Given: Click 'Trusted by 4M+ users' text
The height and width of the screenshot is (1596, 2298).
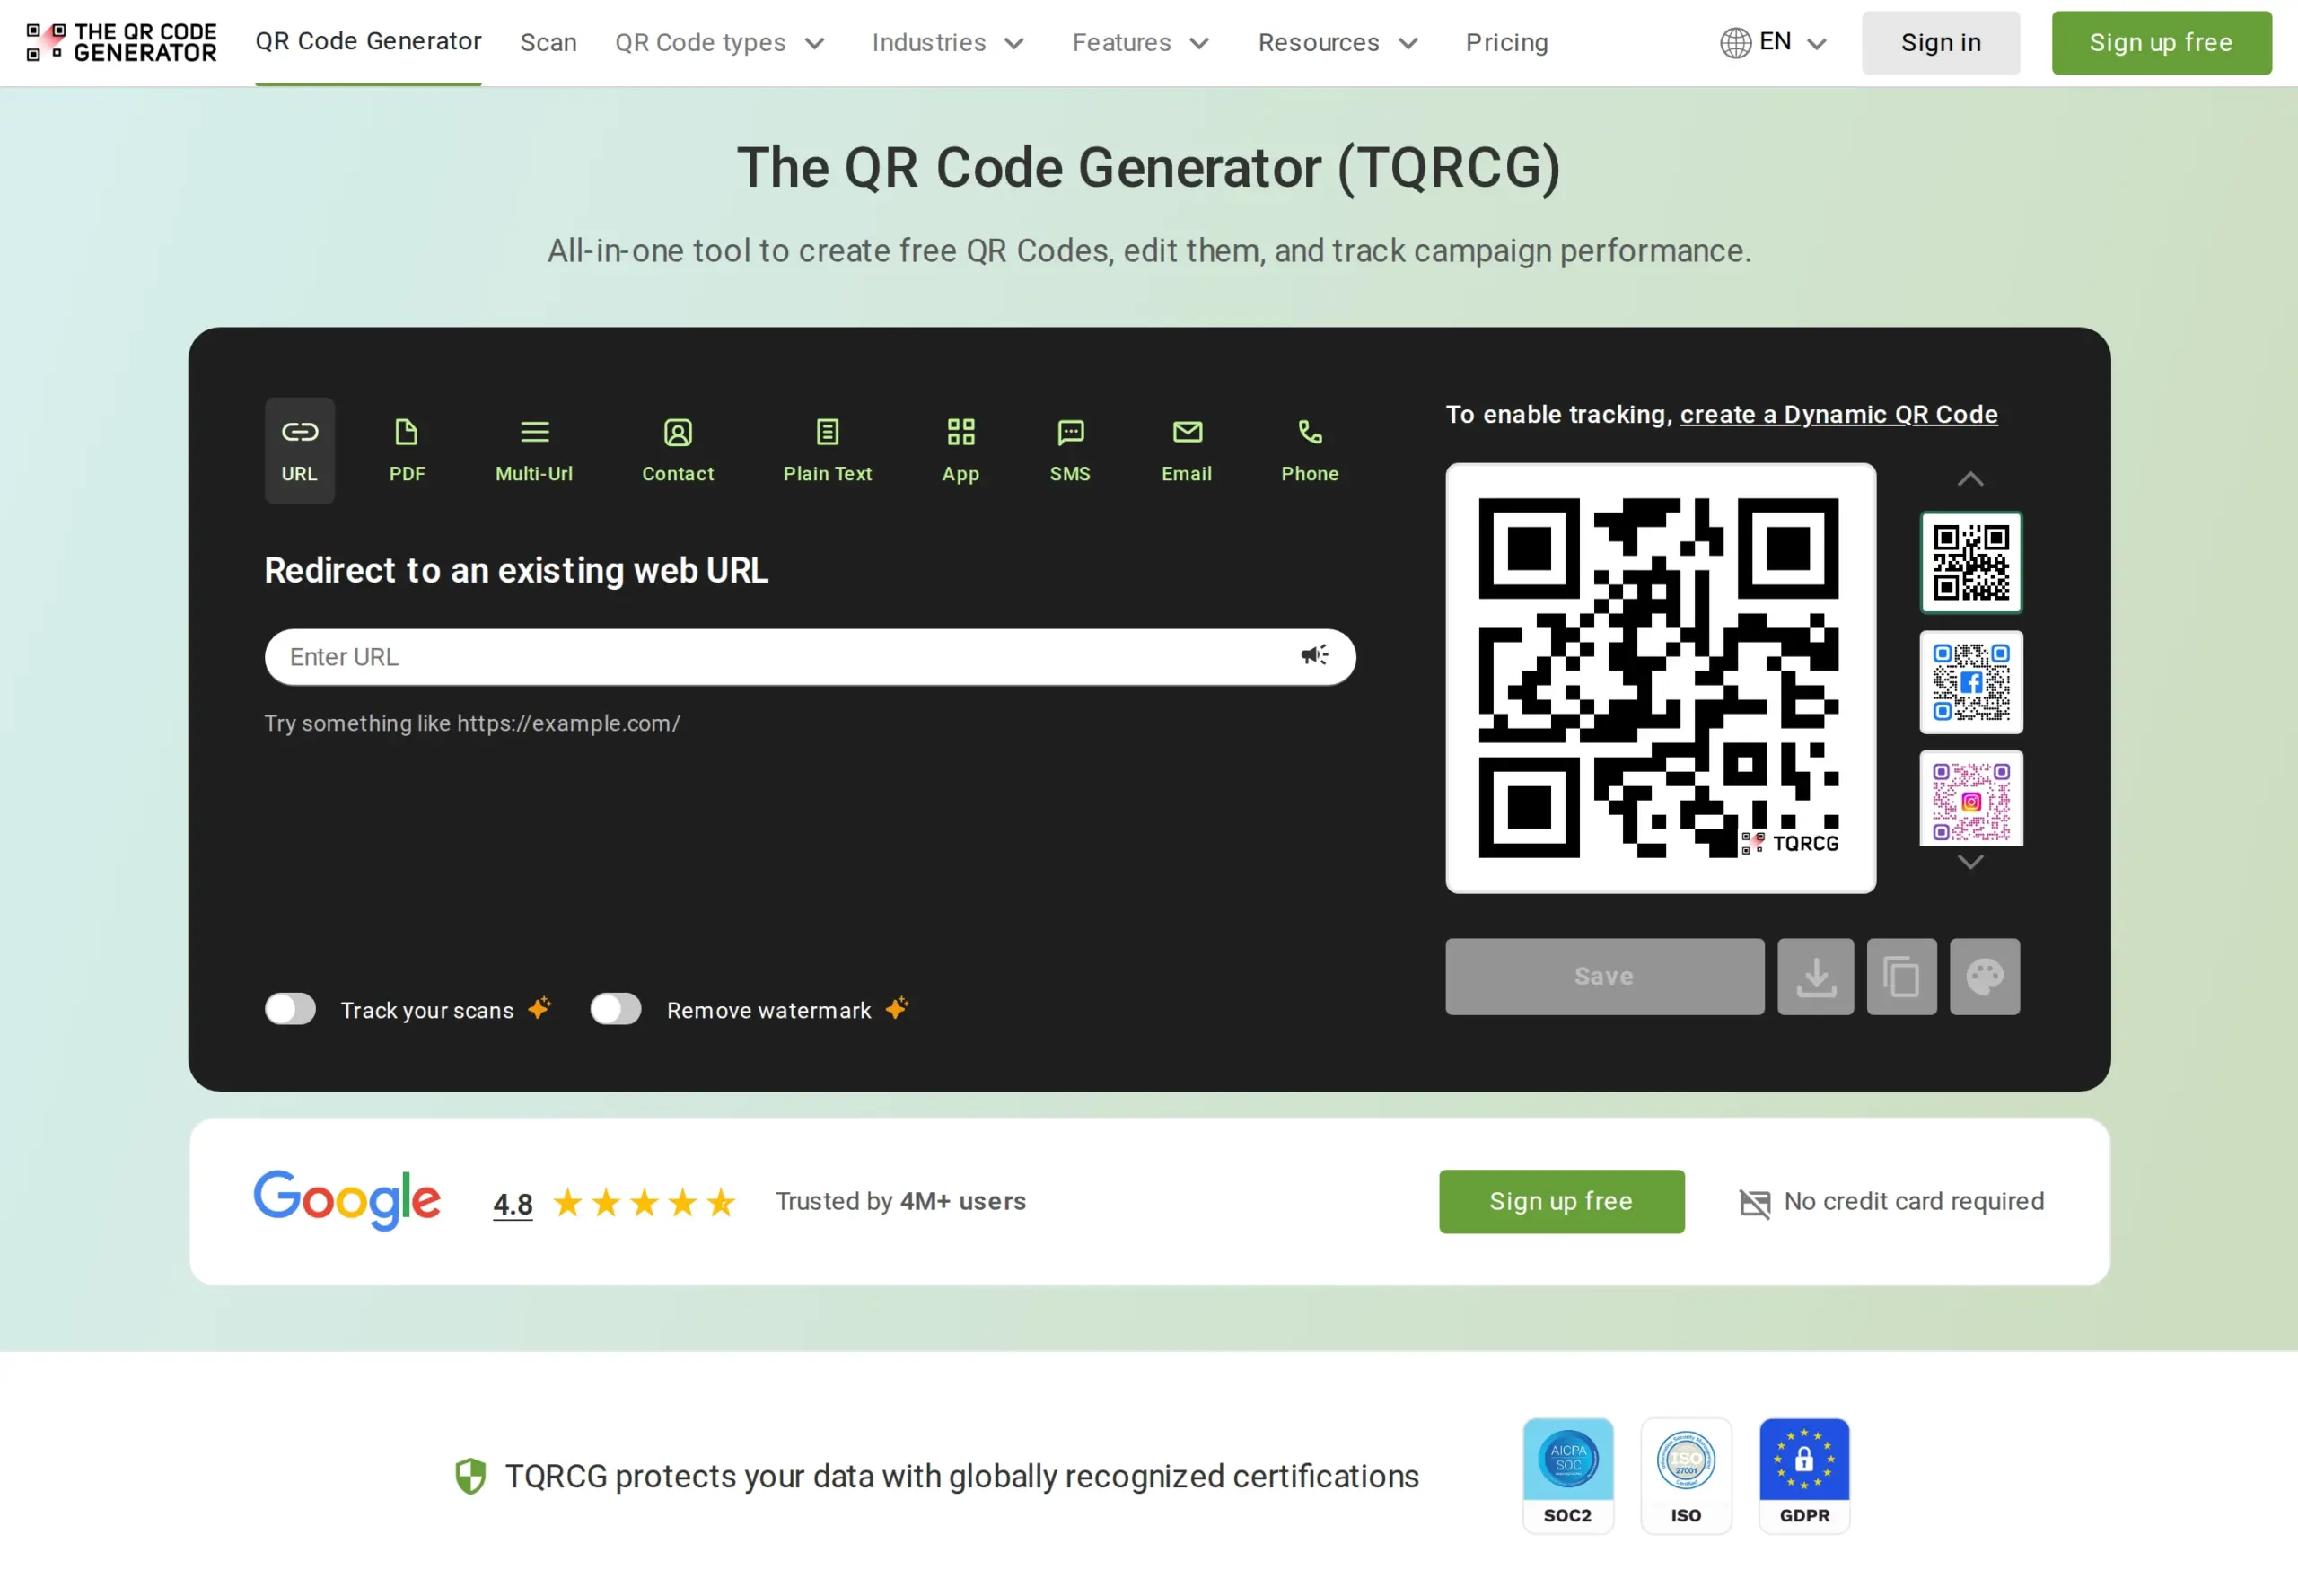Looking at the screenshot, I should click(900, 1201).
